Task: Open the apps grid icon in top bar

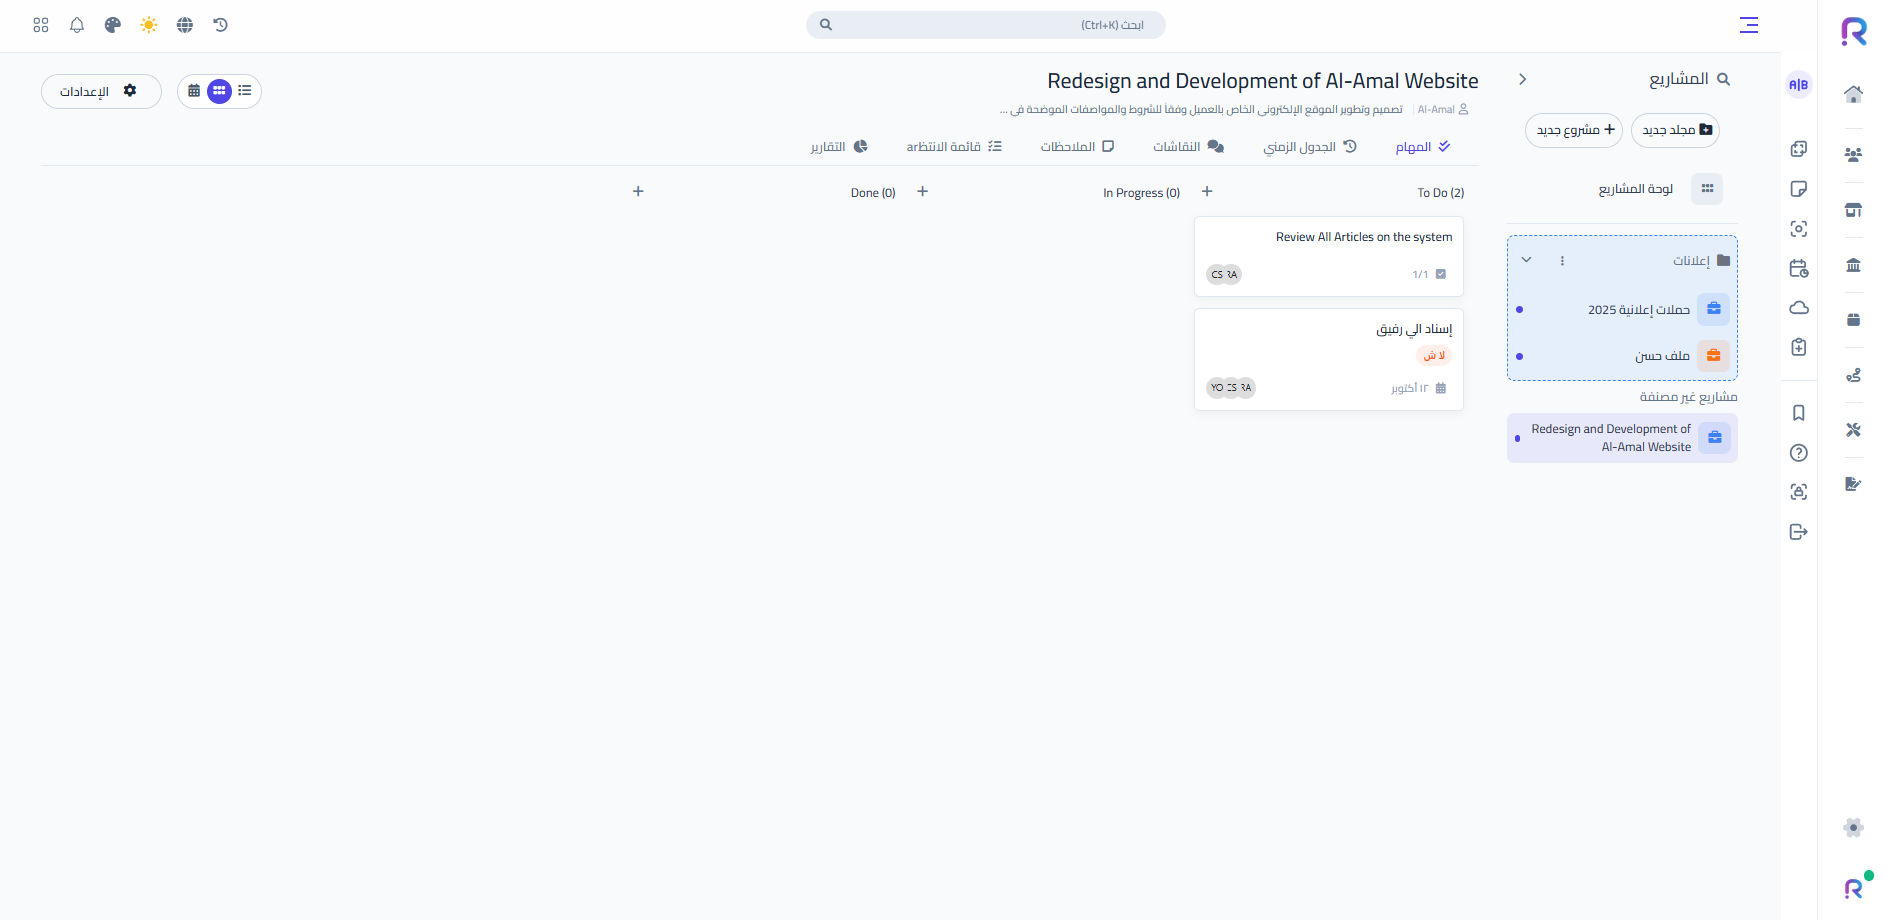Action: pos(41,25)
